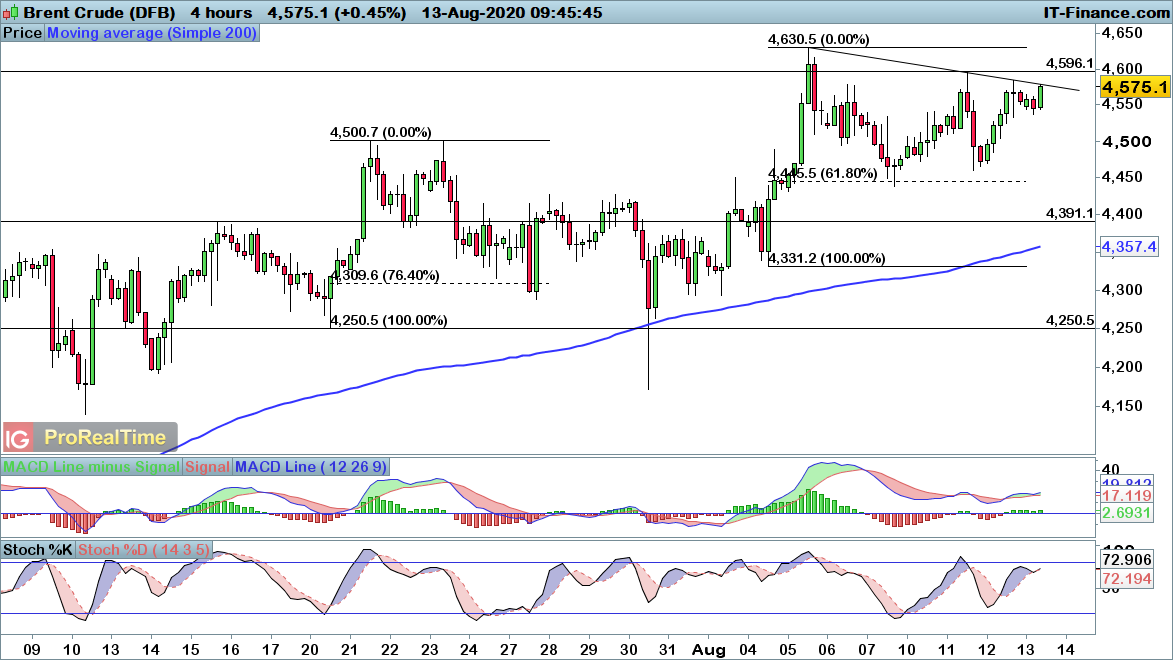Click the IT-Finance.com link

pos(1105,13)
